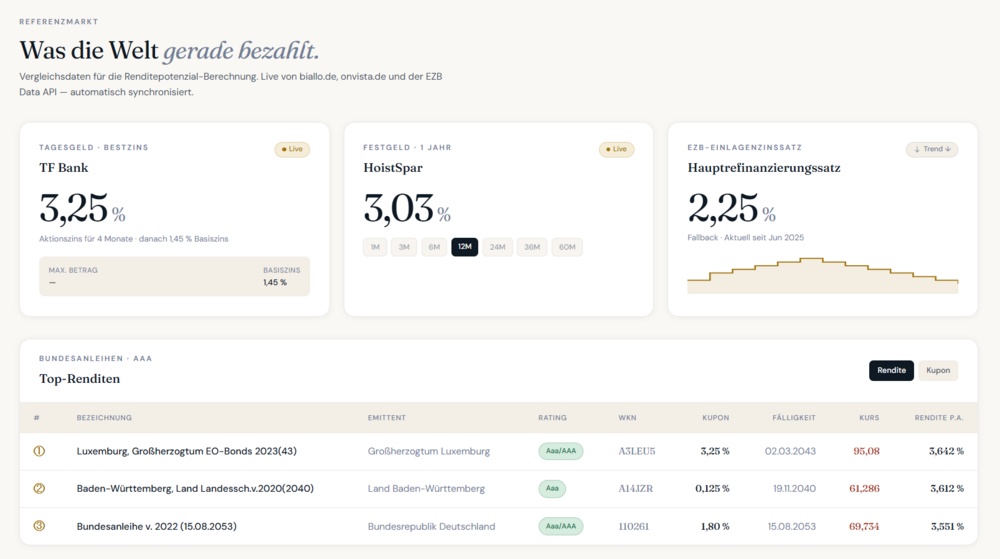Click Kurs value 69,734

click(864, 526)
